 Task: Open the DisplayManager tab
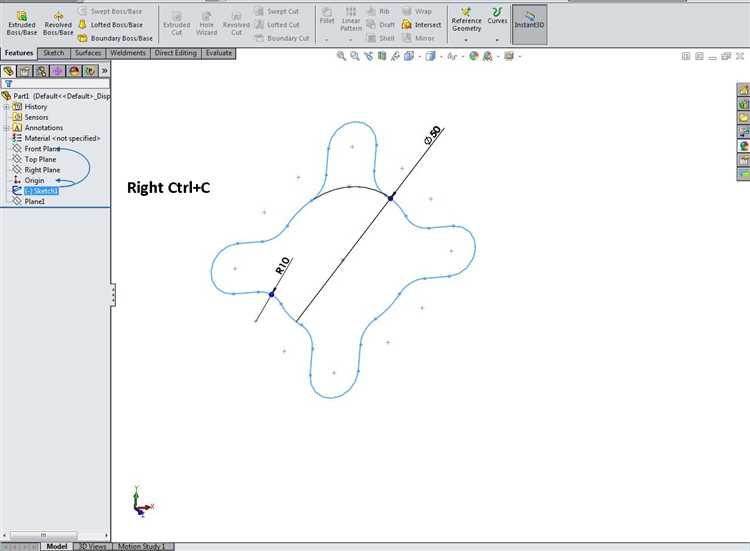pos(74,71)
